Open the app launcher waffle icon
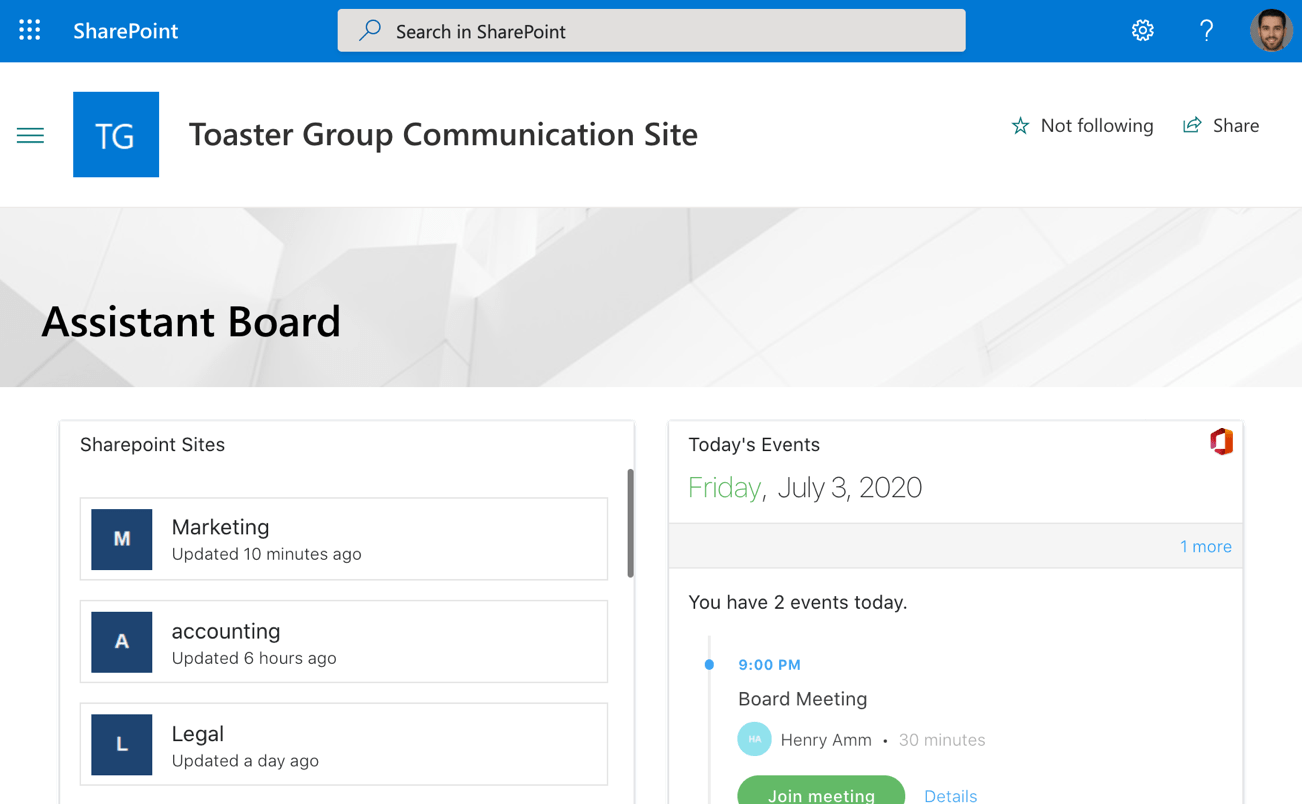The height and width of the screenshot is (804, 1302). 30,30
